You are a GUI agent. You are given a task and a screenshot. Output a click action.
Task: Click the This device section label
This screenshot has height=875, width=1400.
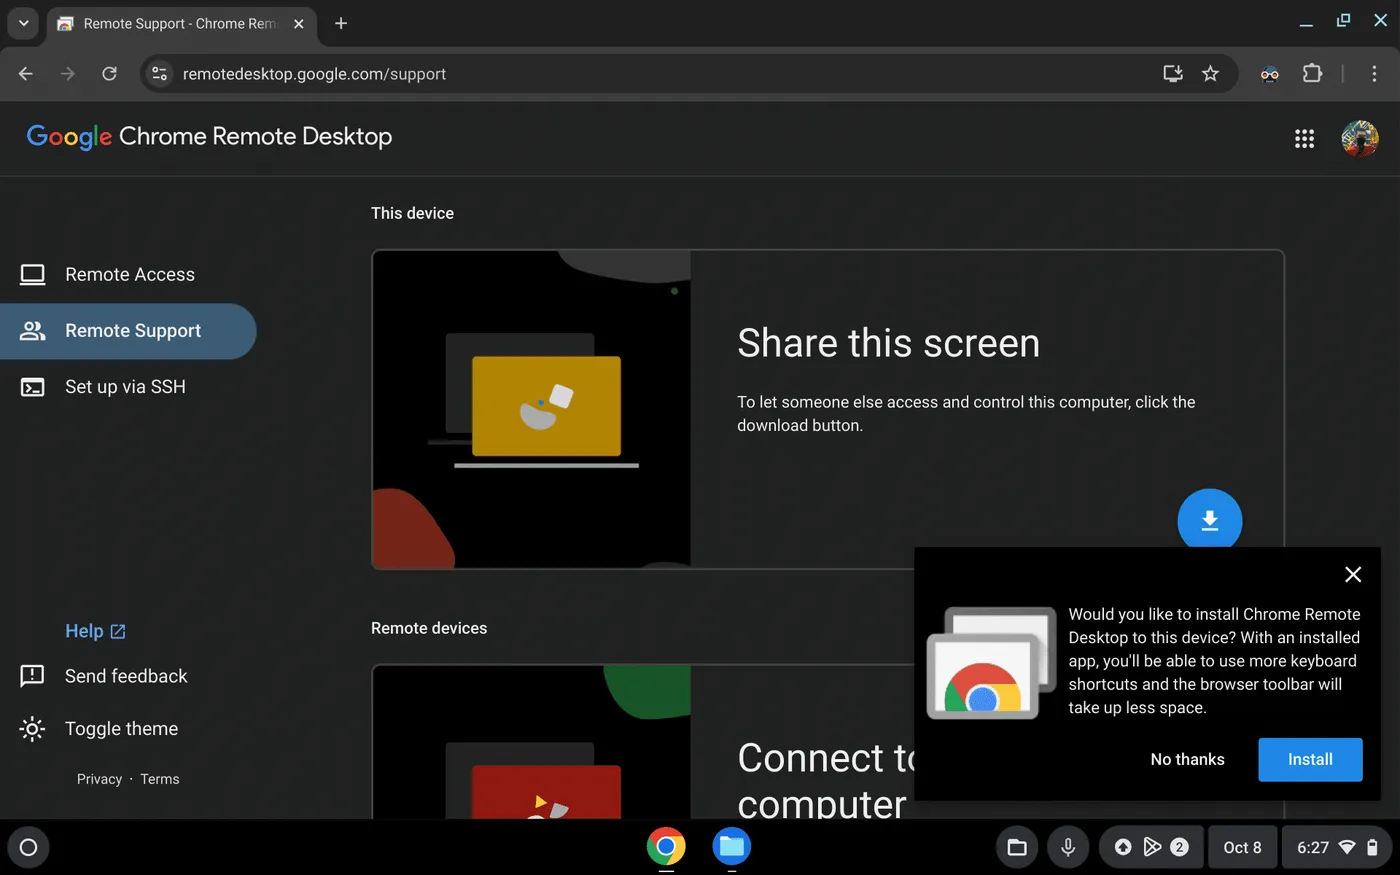click(412, 213)
